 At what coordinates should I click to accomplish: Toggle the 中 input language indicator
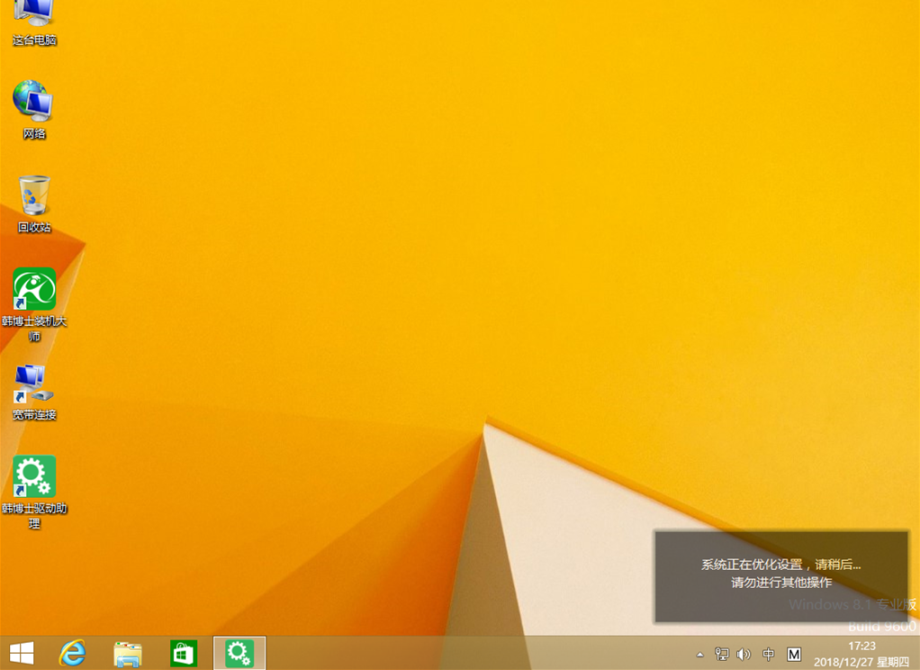[768, 655]
